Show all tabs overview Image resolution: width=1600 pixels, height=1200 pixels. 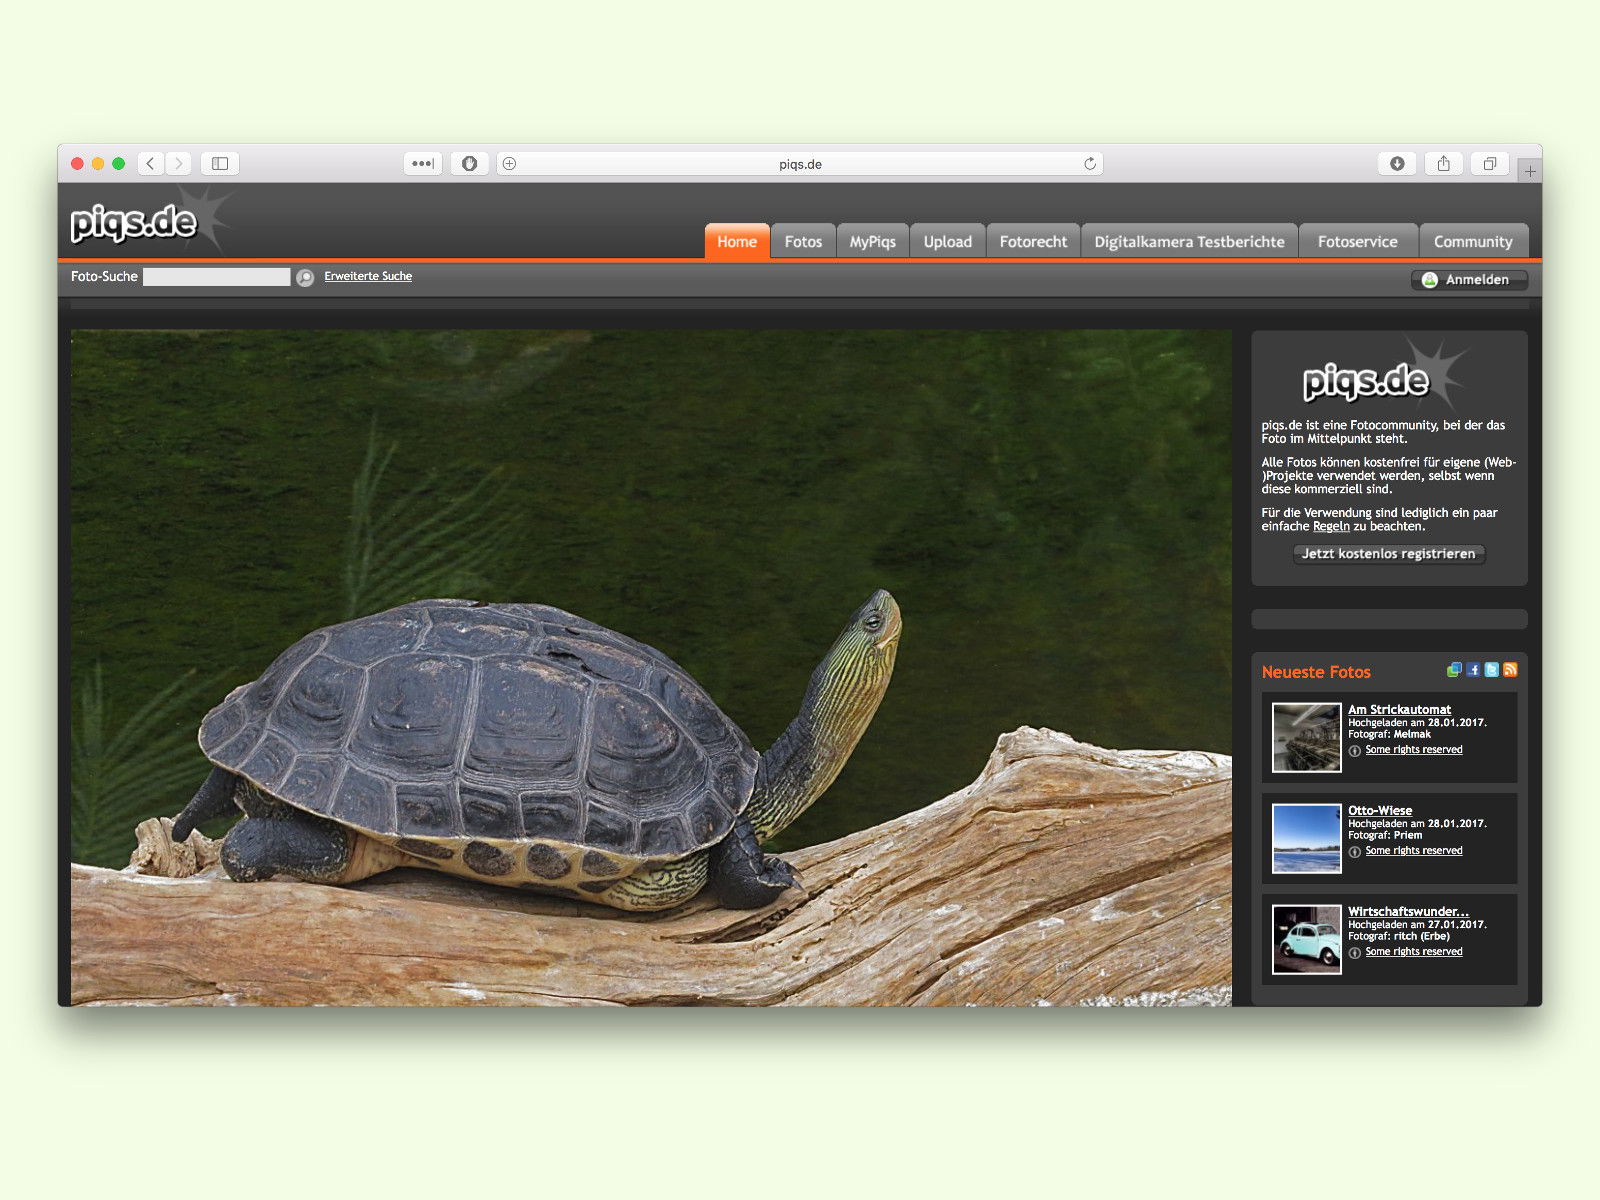[1489, 163]
